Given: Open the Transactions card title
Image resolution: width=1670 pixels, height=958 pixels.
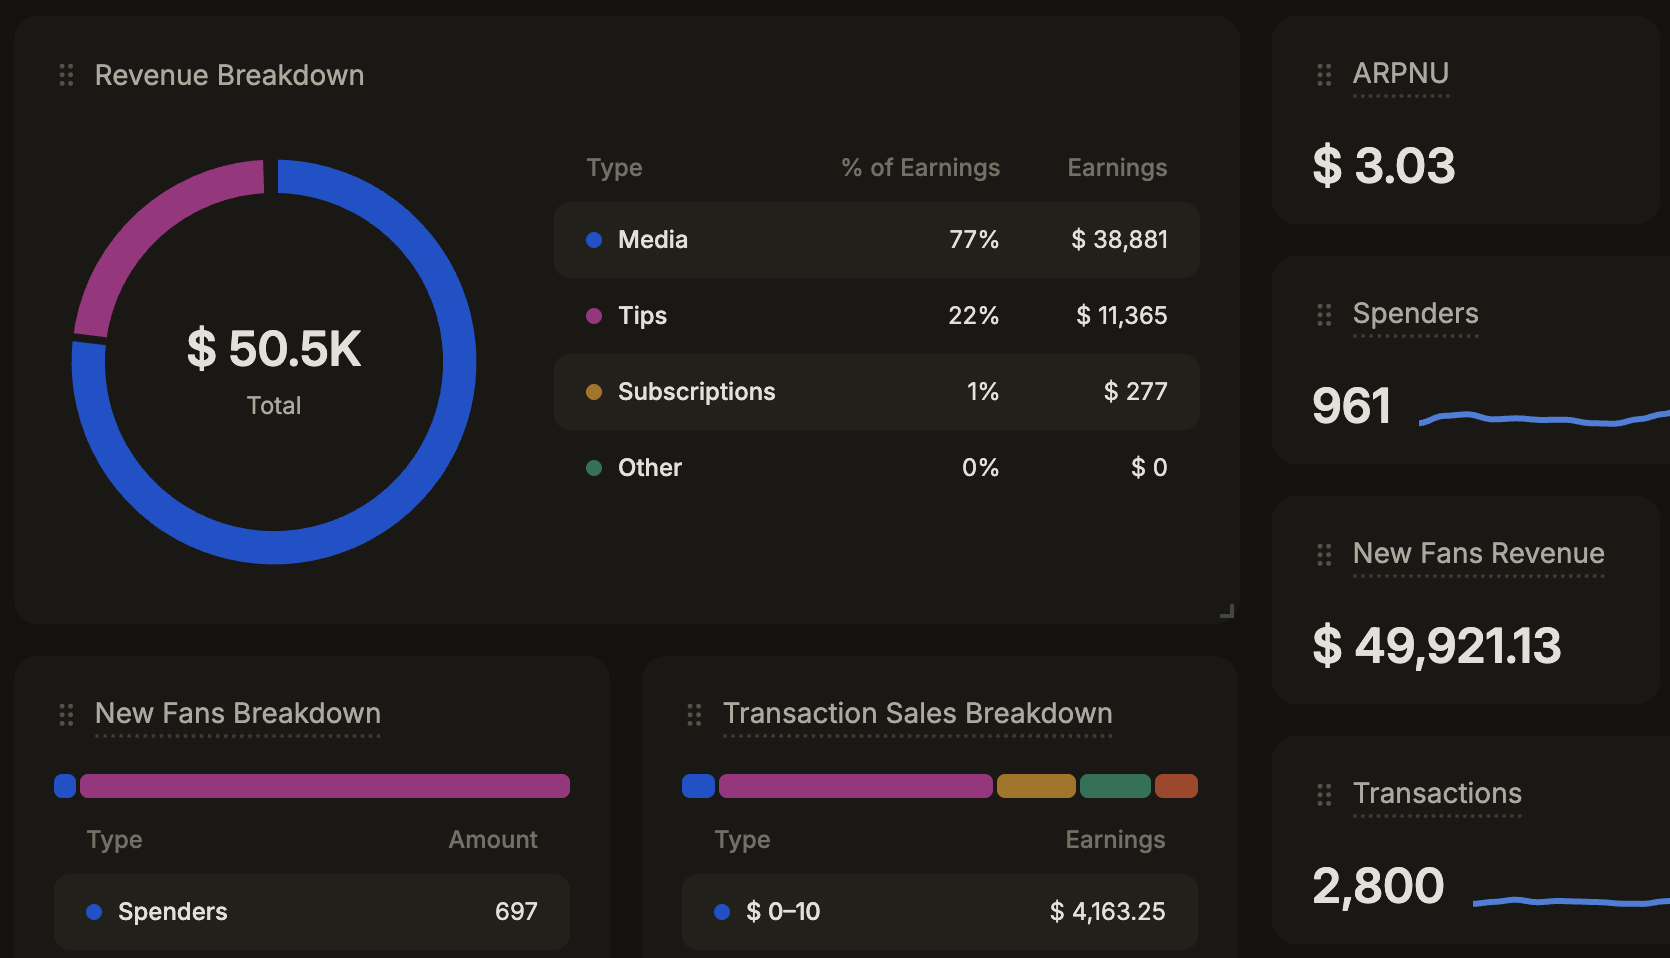Looking at the screenshot, I should pos(1437,794).
